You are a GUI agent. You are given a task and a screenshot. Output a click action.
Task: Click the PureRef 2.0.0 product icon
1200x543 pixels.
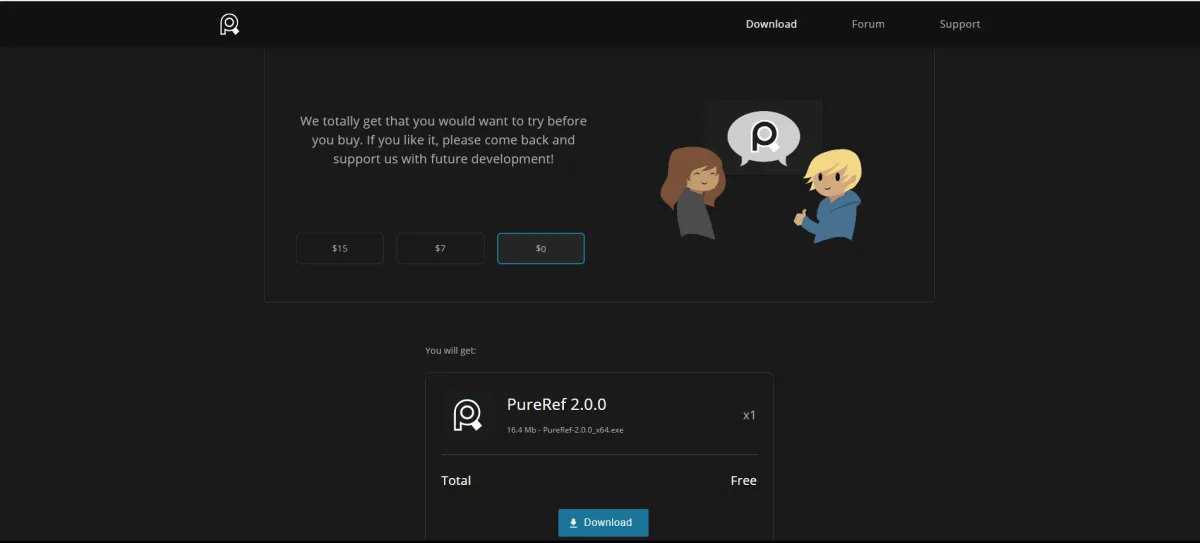(x=467, y=414)
